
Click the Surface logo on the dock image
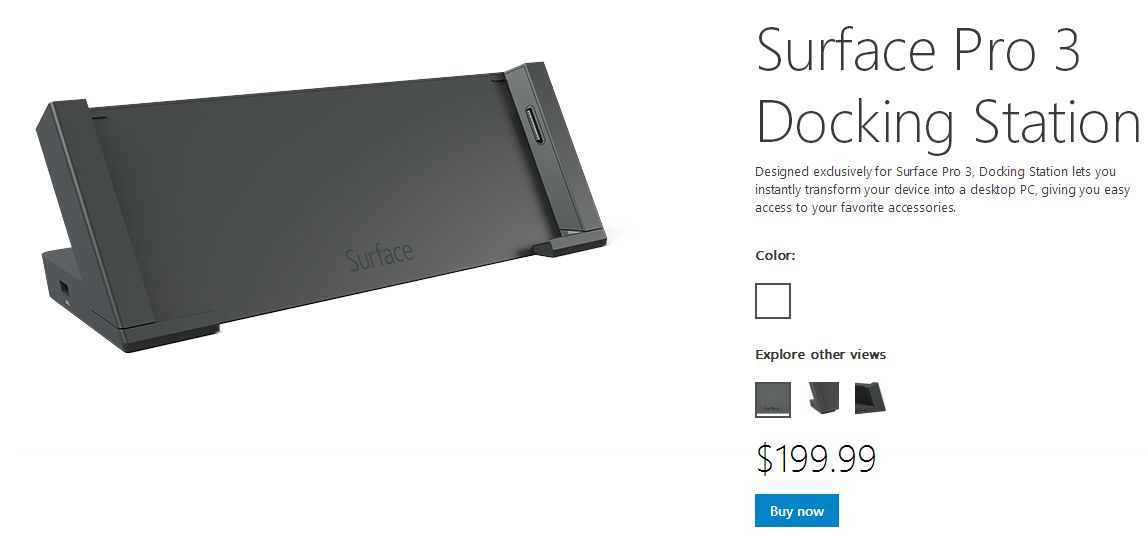coord(379,256)
